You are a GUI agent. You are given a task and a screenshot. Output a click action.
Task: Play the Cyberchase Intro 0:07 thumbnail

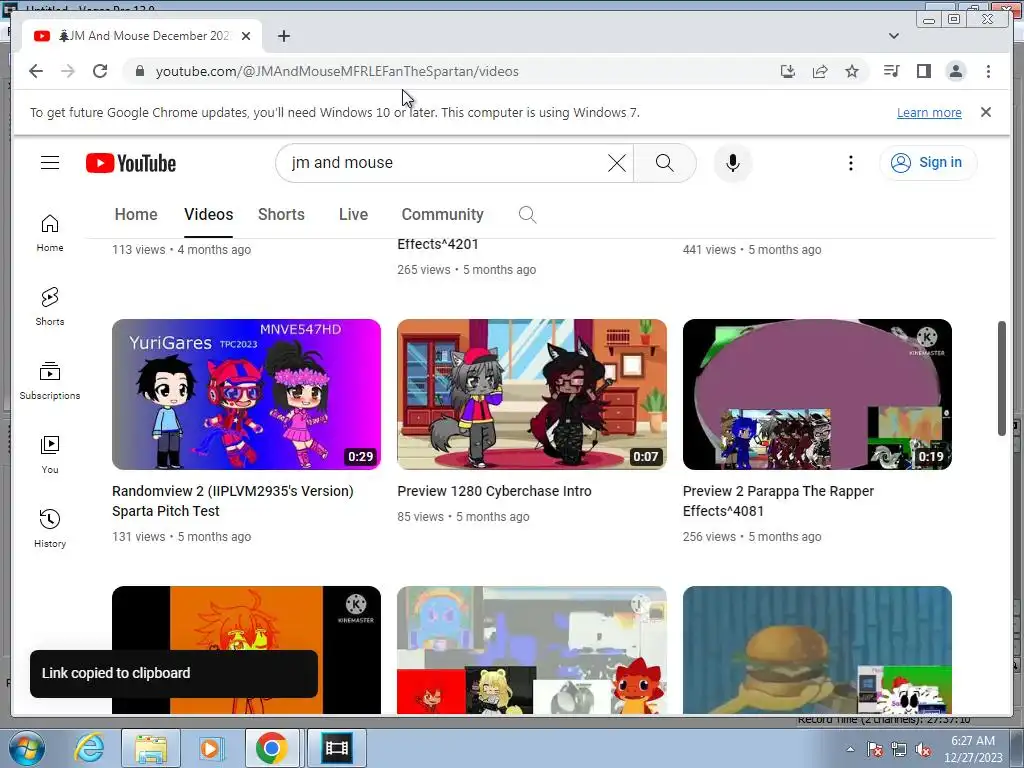click(x=532, y=394)
